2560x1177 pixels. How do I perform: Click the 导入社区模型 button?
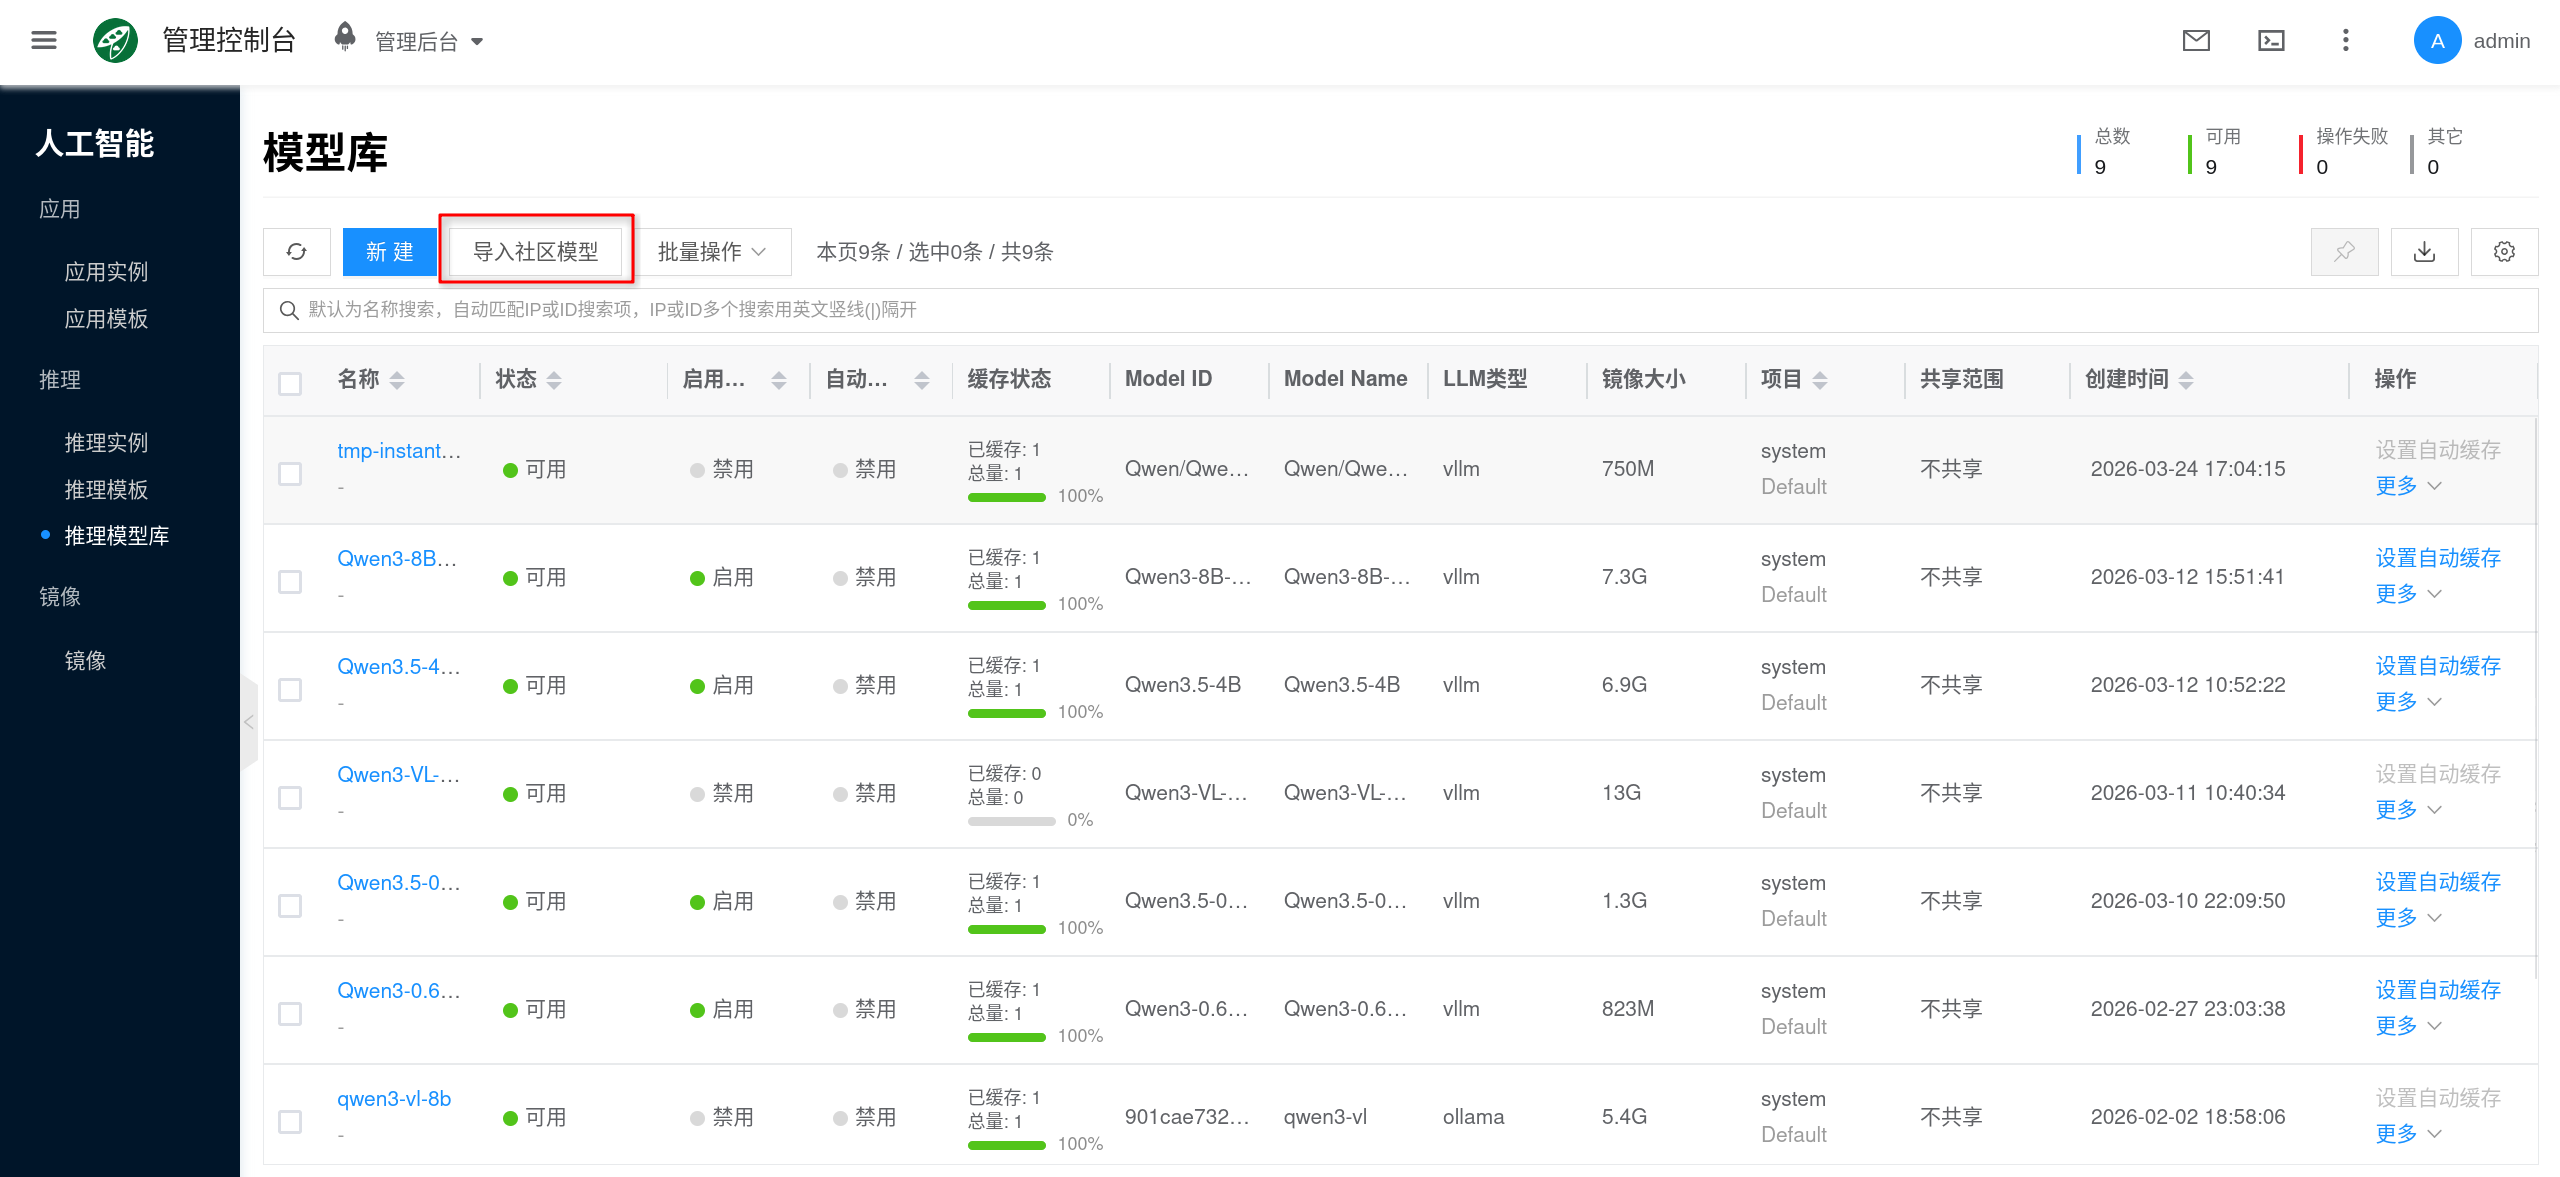tap(536, 252)
